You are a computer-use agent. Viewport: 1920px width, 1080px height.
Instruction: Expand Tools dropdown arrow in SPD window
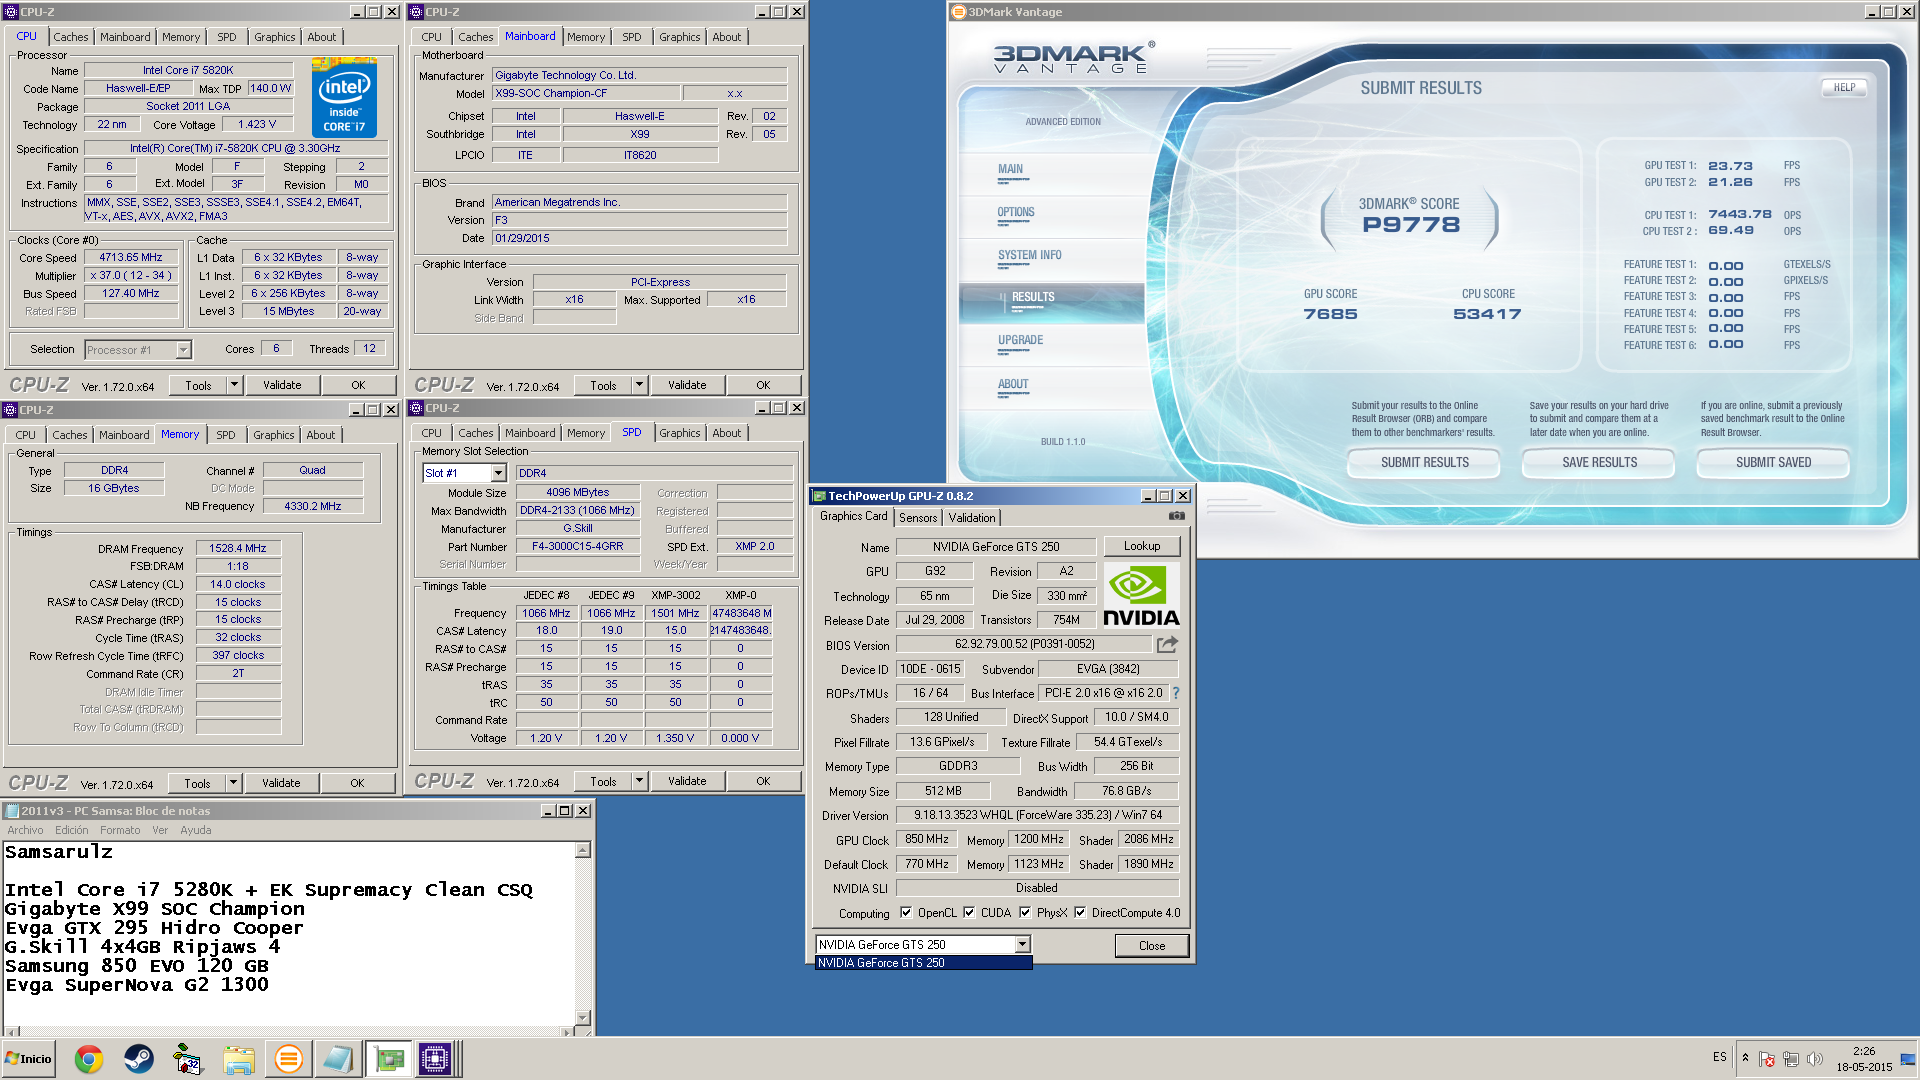point(639,781)
